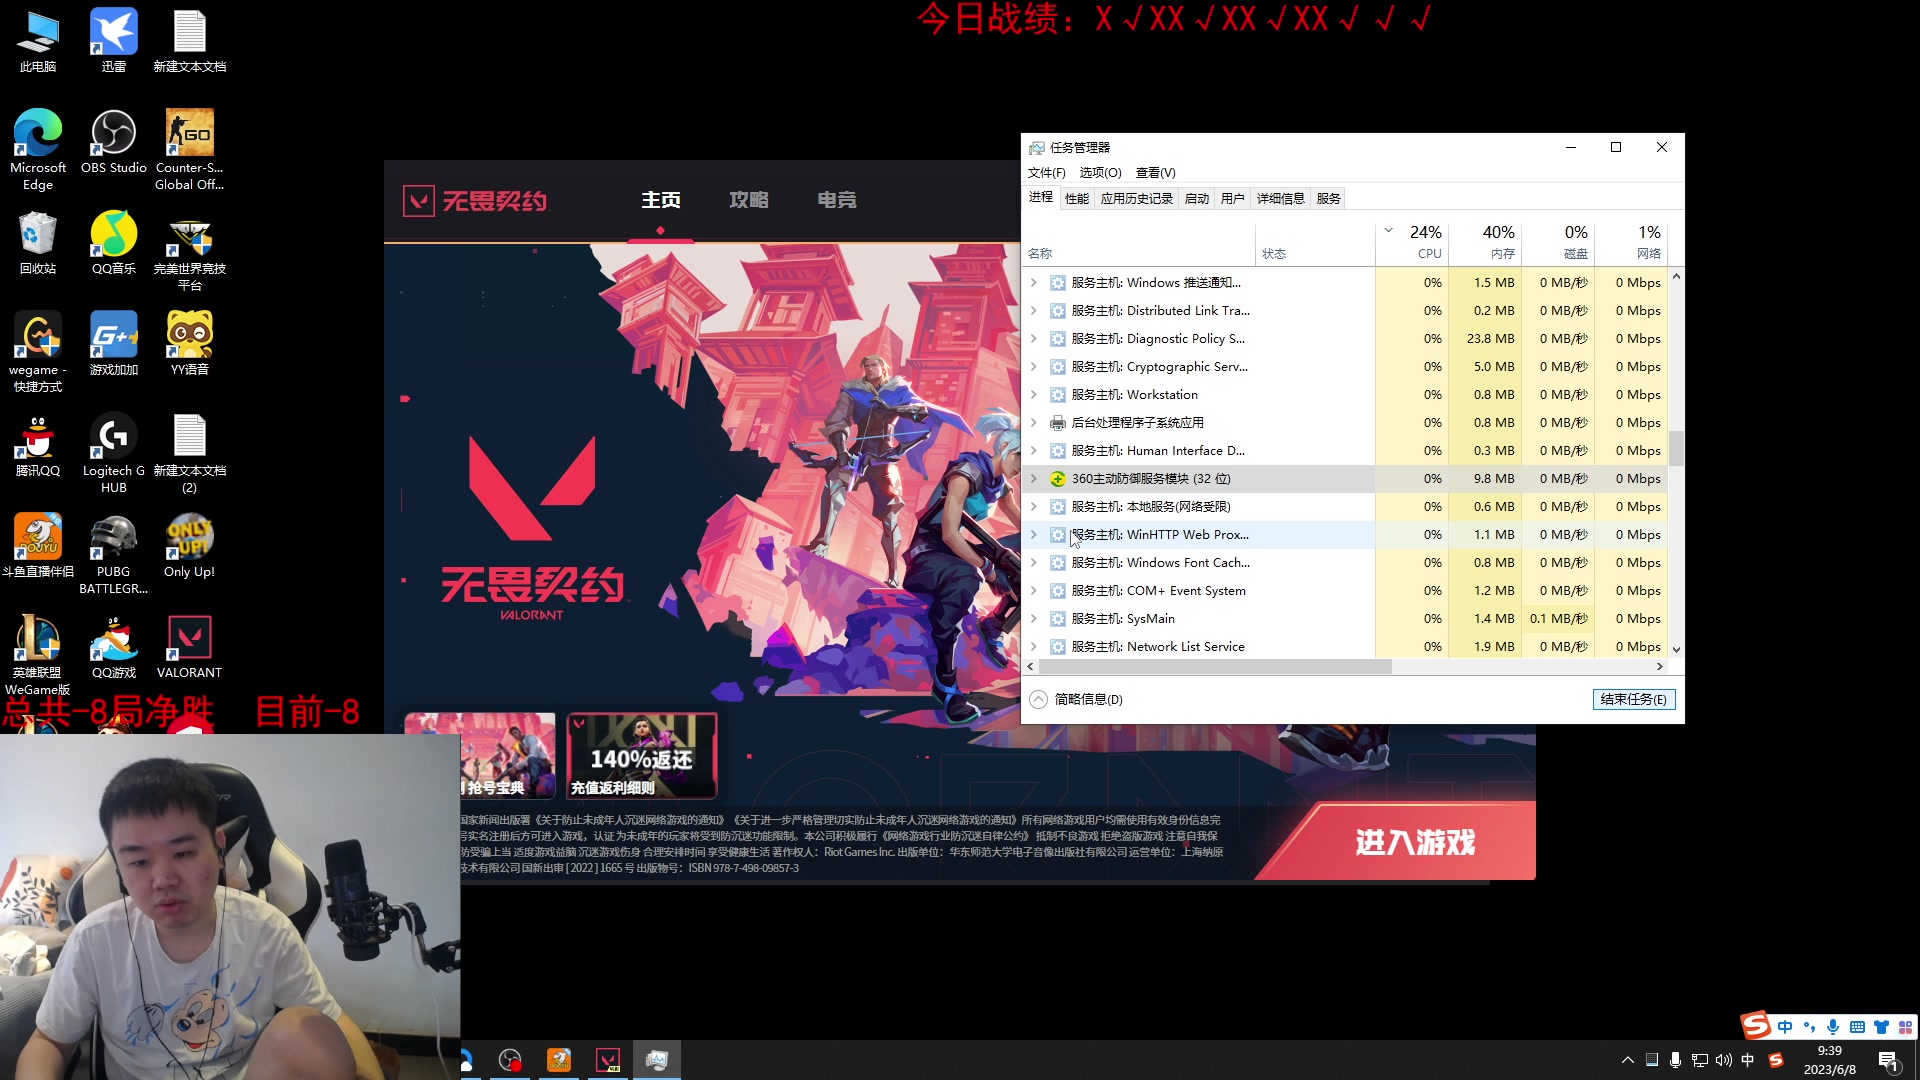This screenshot has width=1920, height=1080.
Task: Click the 无畏契约 logo in launcher header
Action: pos(475,201)
